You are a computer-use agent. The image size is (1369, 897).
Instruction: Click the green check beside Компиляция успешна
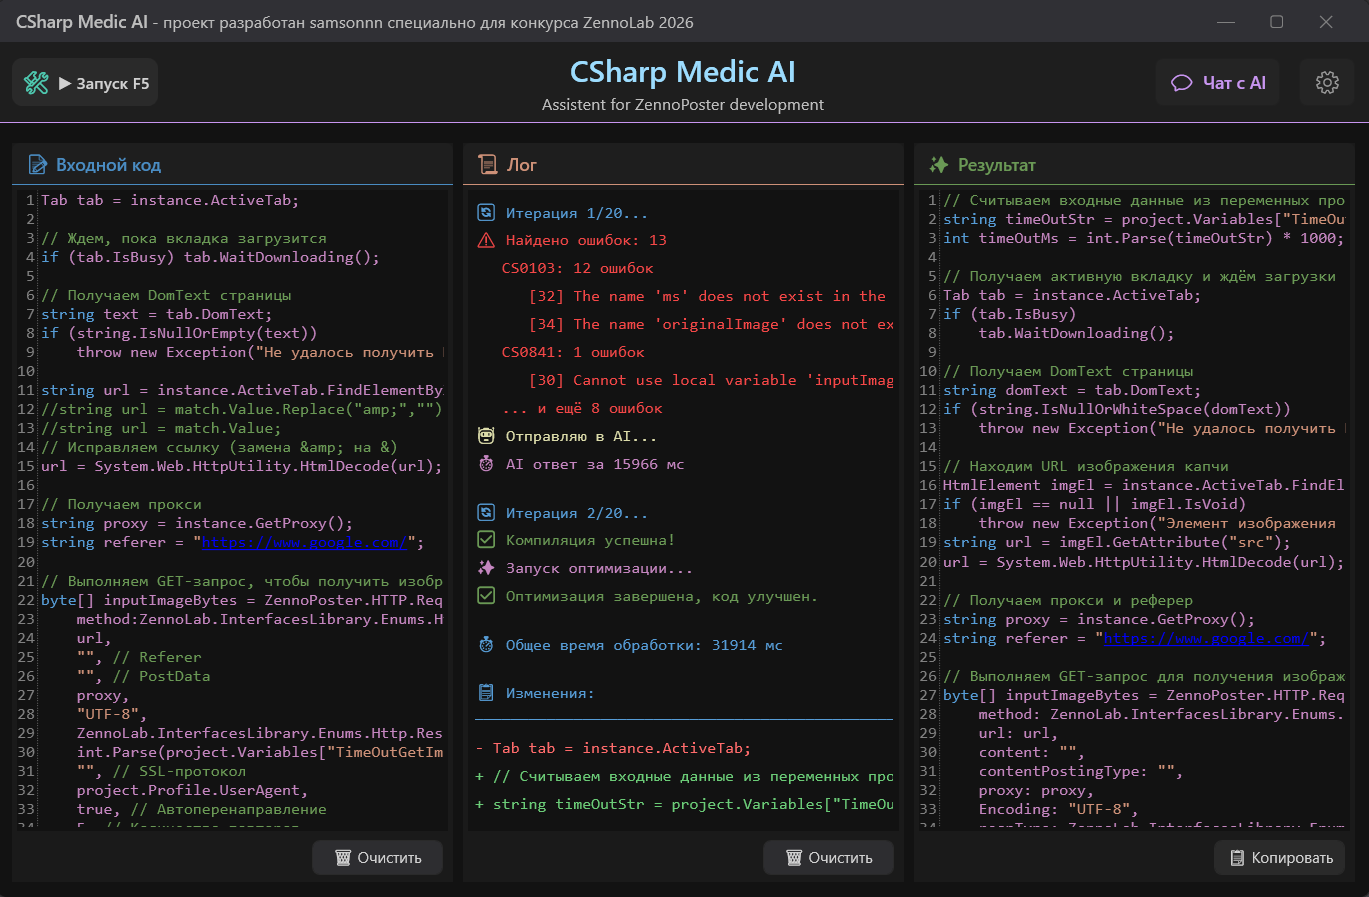(x=486, y=540)
